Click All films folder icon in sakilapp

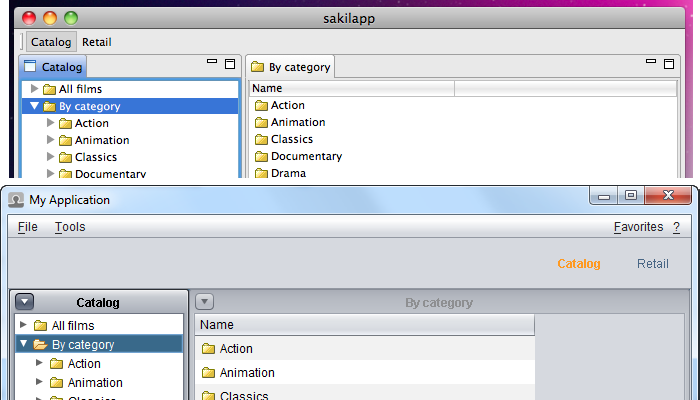49,89
